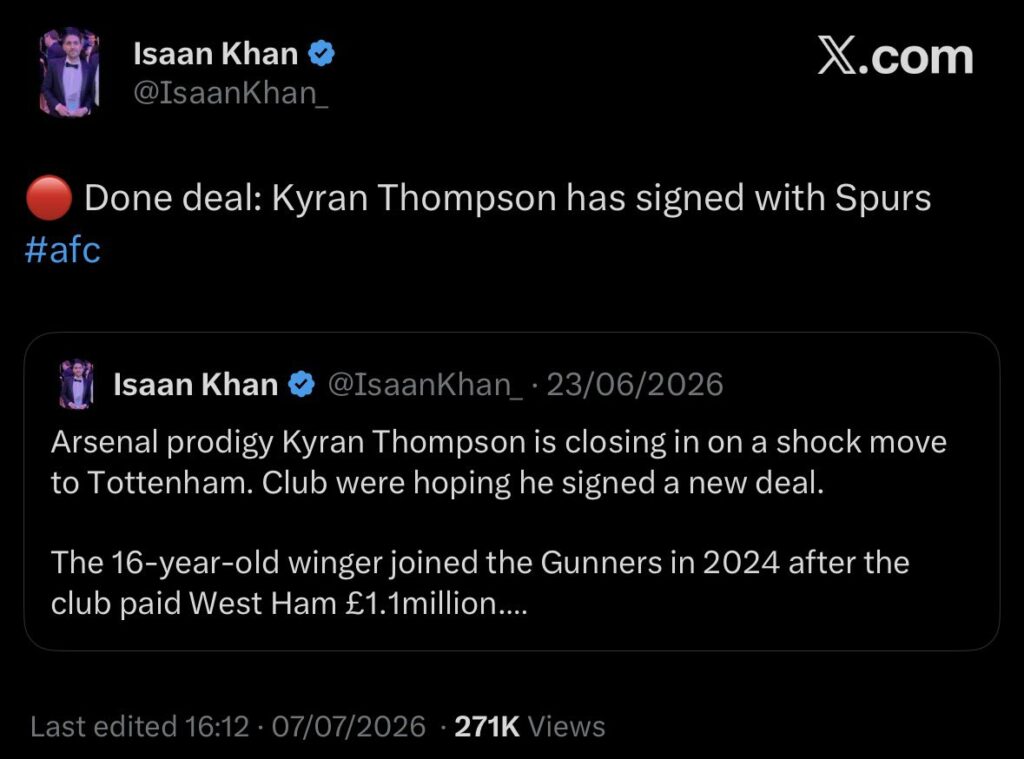Open the 271K Views count

530,726
